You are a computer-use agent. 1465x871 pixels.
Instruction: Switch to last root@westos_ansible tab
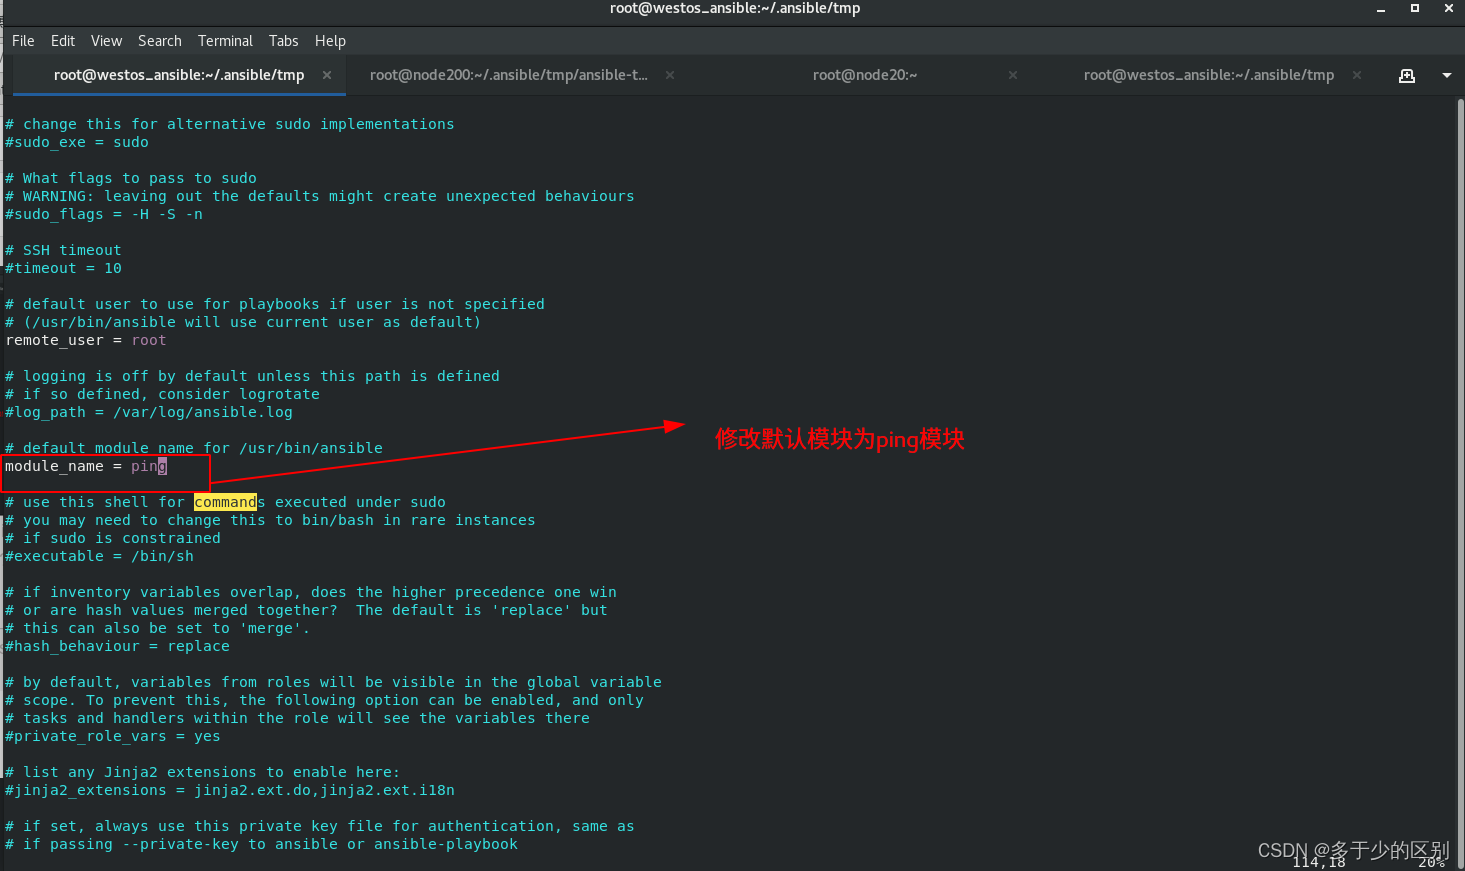1209,75
